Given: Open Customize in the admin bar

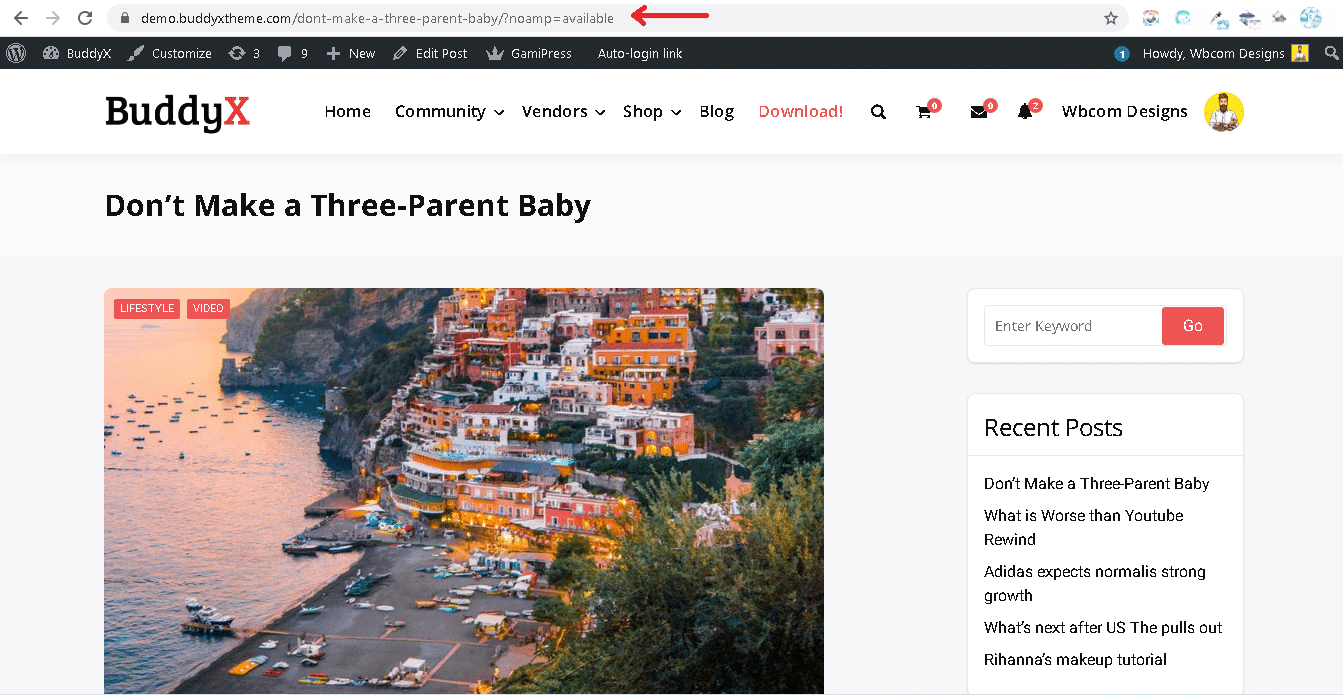Looking at the screenshot, I should (x=170, y=53).
